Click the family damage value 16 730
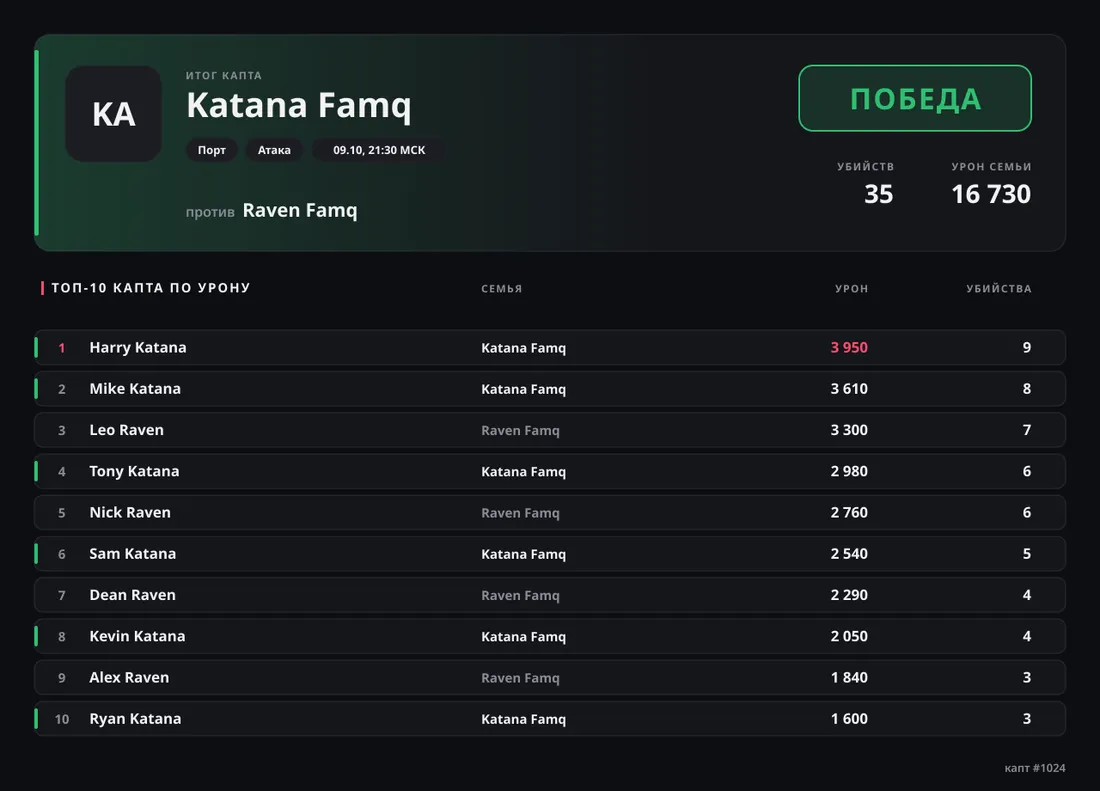Image resolution: width=1100 pixels, height=791 pixels. pyautogui.click(x=991, y=194)
